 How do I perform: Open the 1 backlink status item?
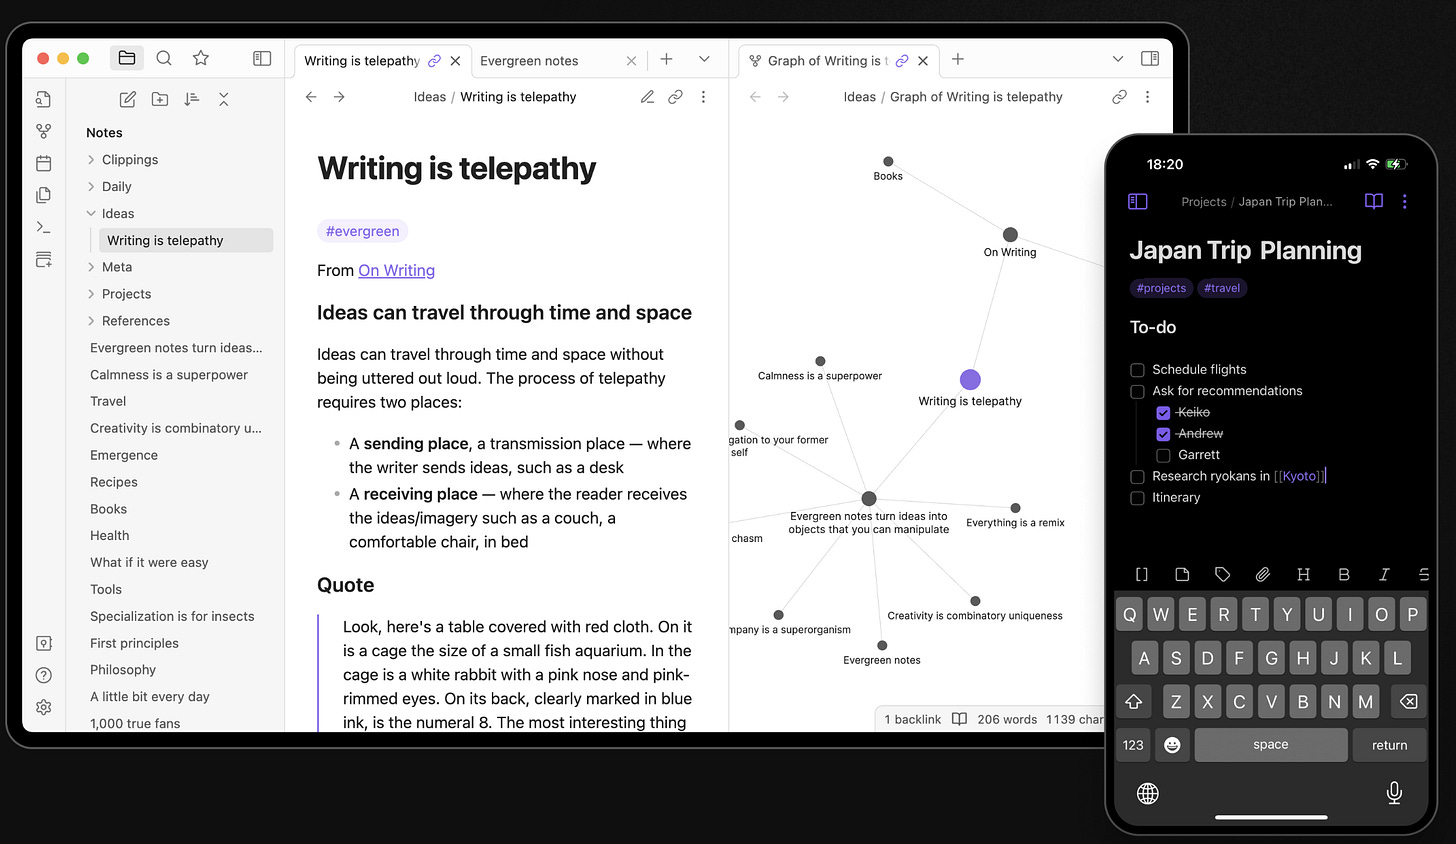tap(912, 719)
